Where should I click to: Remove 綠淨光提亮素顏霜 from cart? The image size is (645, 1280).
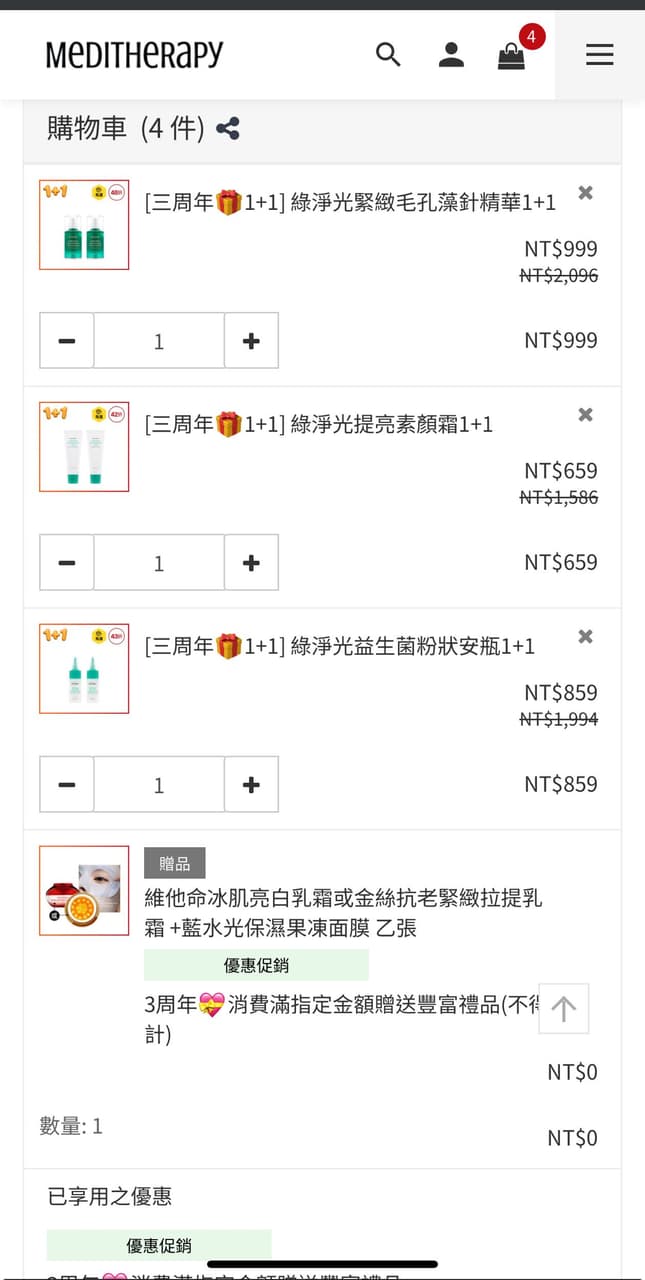coord(586,415)
